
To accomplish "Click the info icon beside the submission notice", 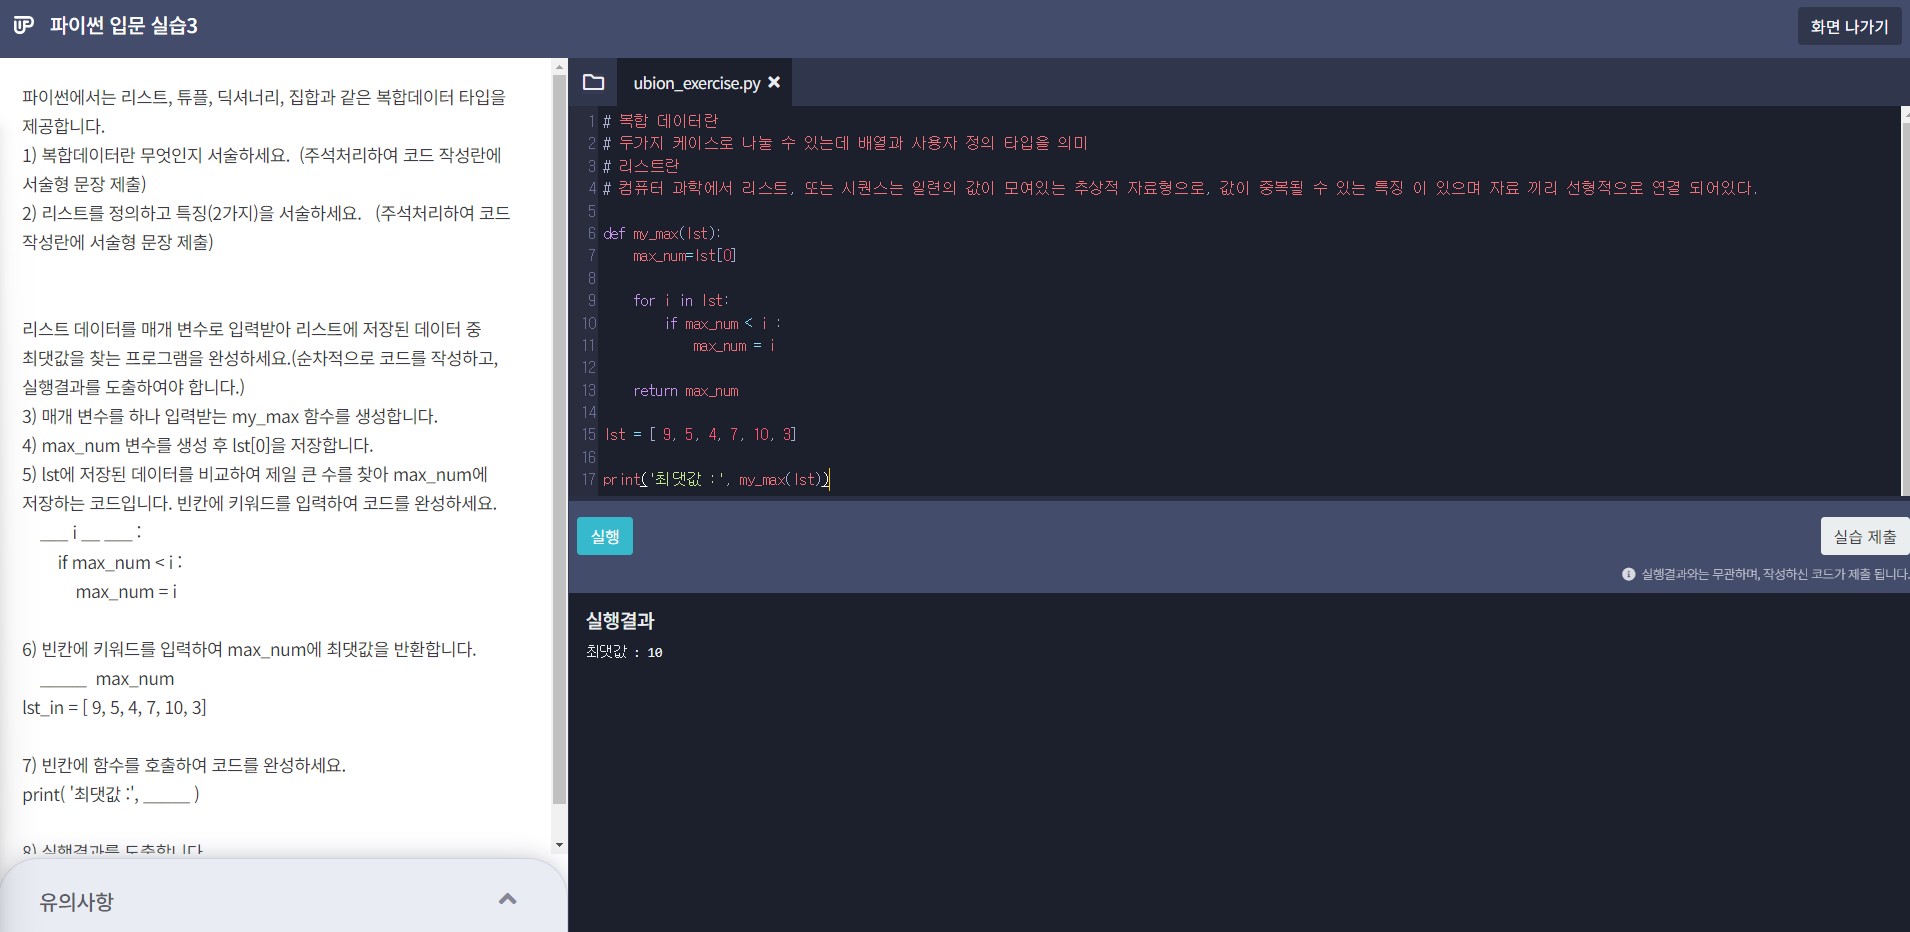I will (x=1628, y=574).
